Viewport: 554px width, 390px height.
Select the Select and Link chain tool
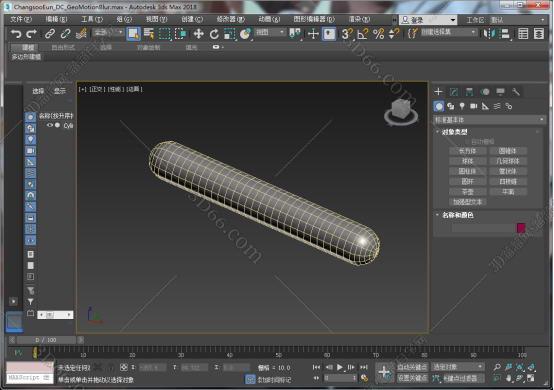(x=49, y=34)
